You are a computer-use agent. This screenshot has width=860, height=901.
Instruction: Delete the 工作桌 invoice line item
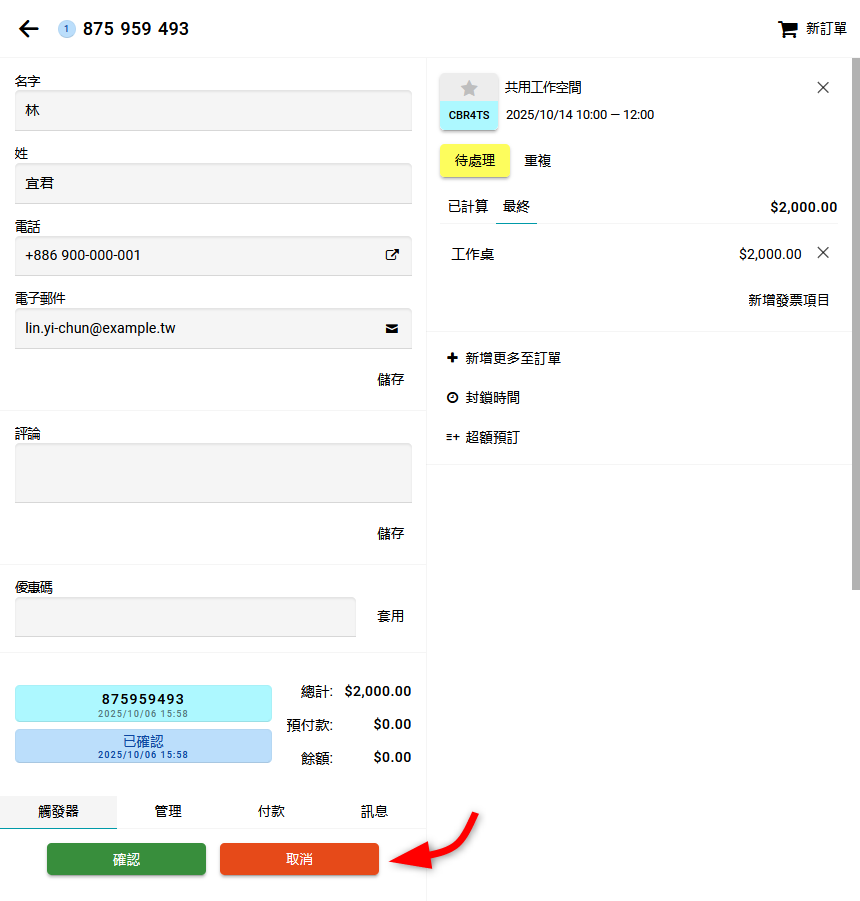point(823,253)
